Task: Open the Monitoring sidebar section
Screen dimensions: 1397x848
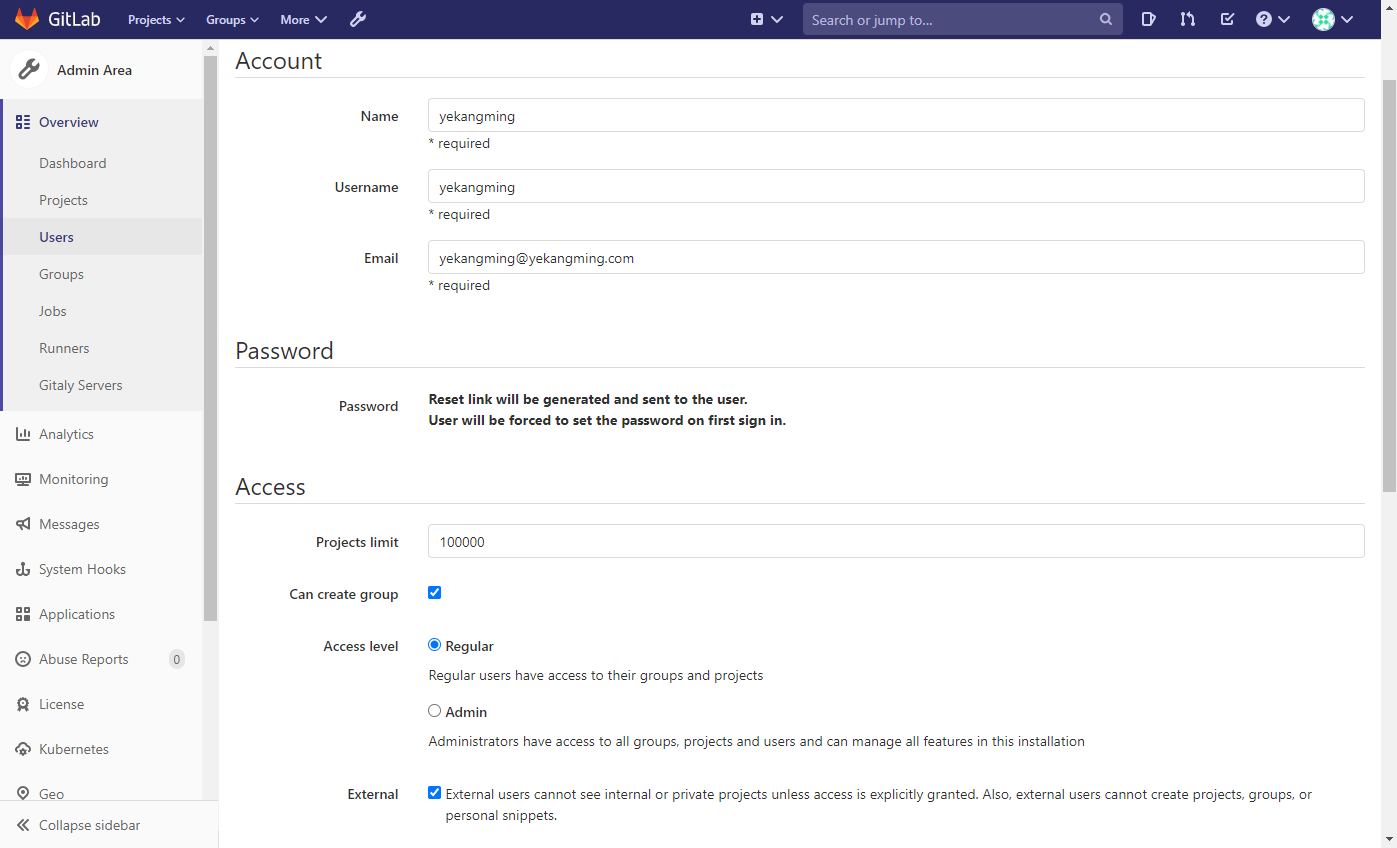Action: [73, 478]
